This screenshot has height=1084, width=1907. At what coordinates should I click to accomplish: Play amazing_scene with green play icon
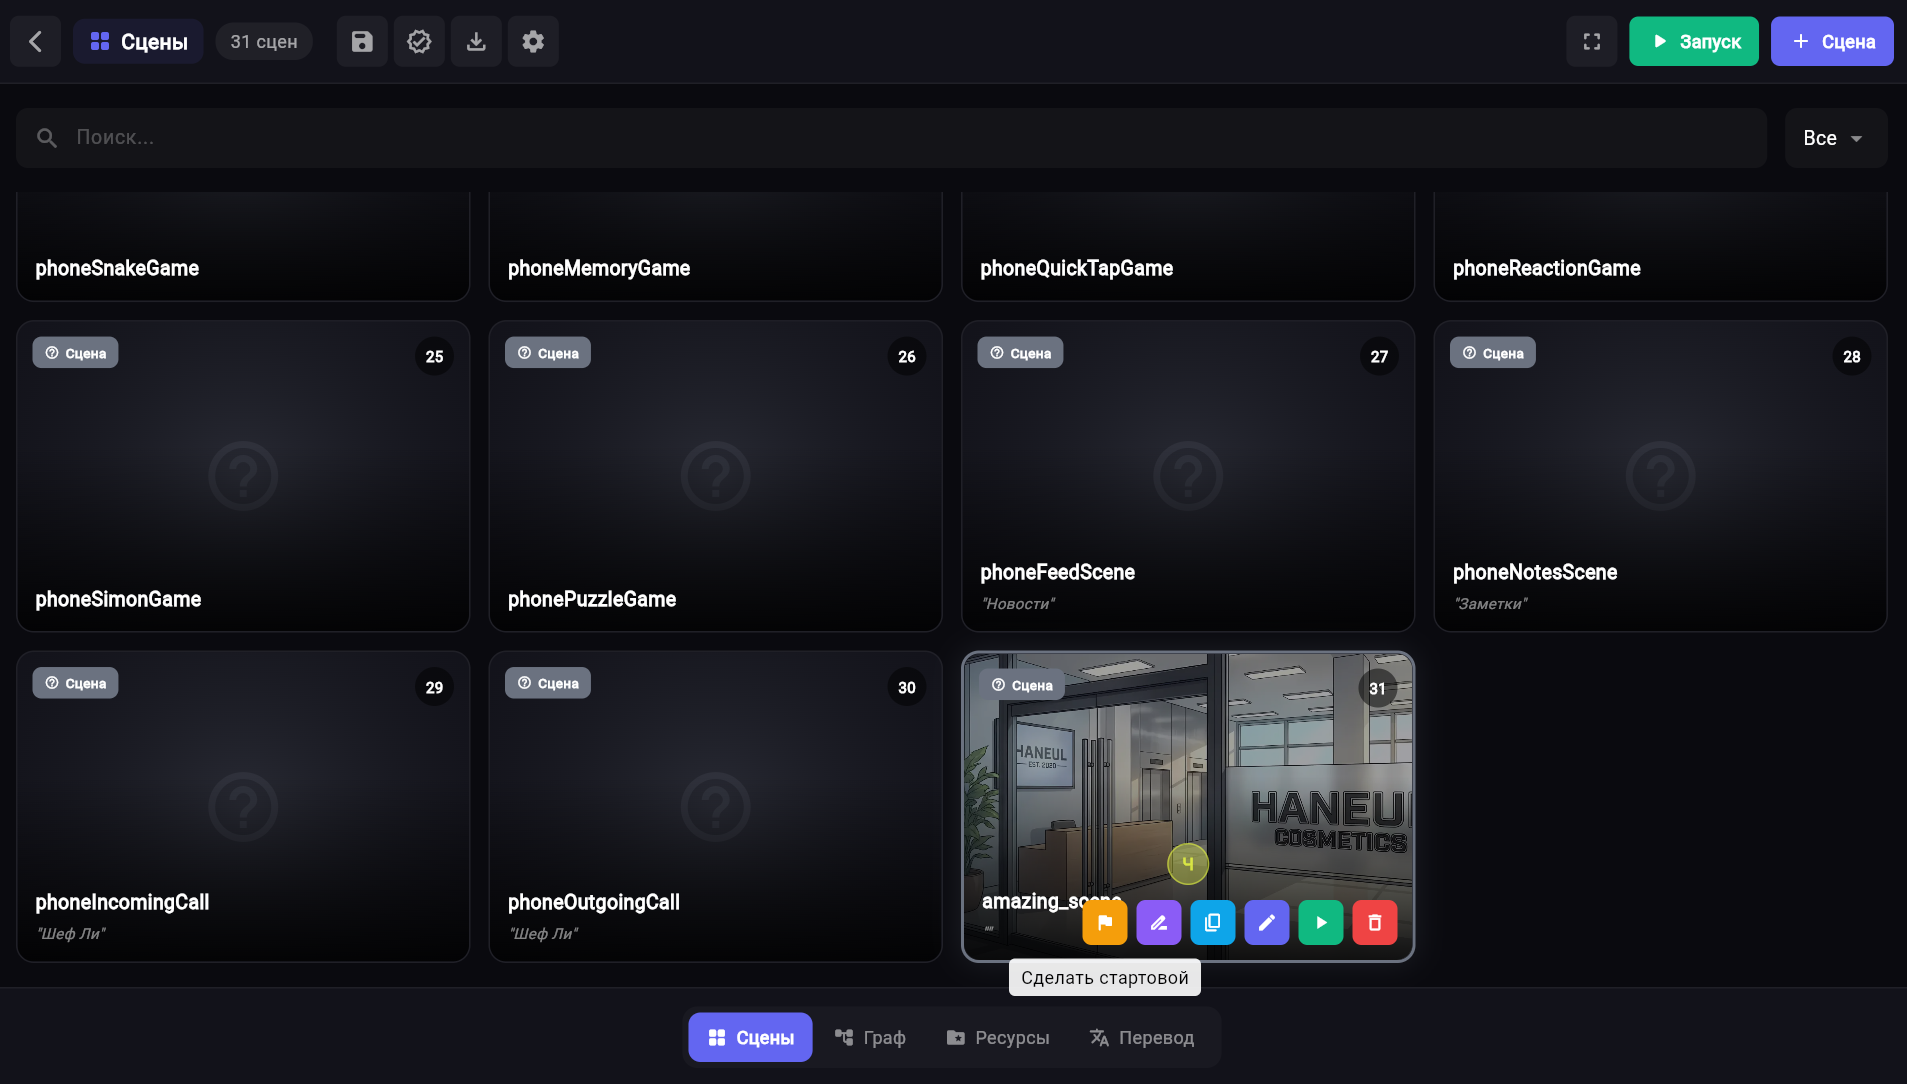[x=1321, y=922]
